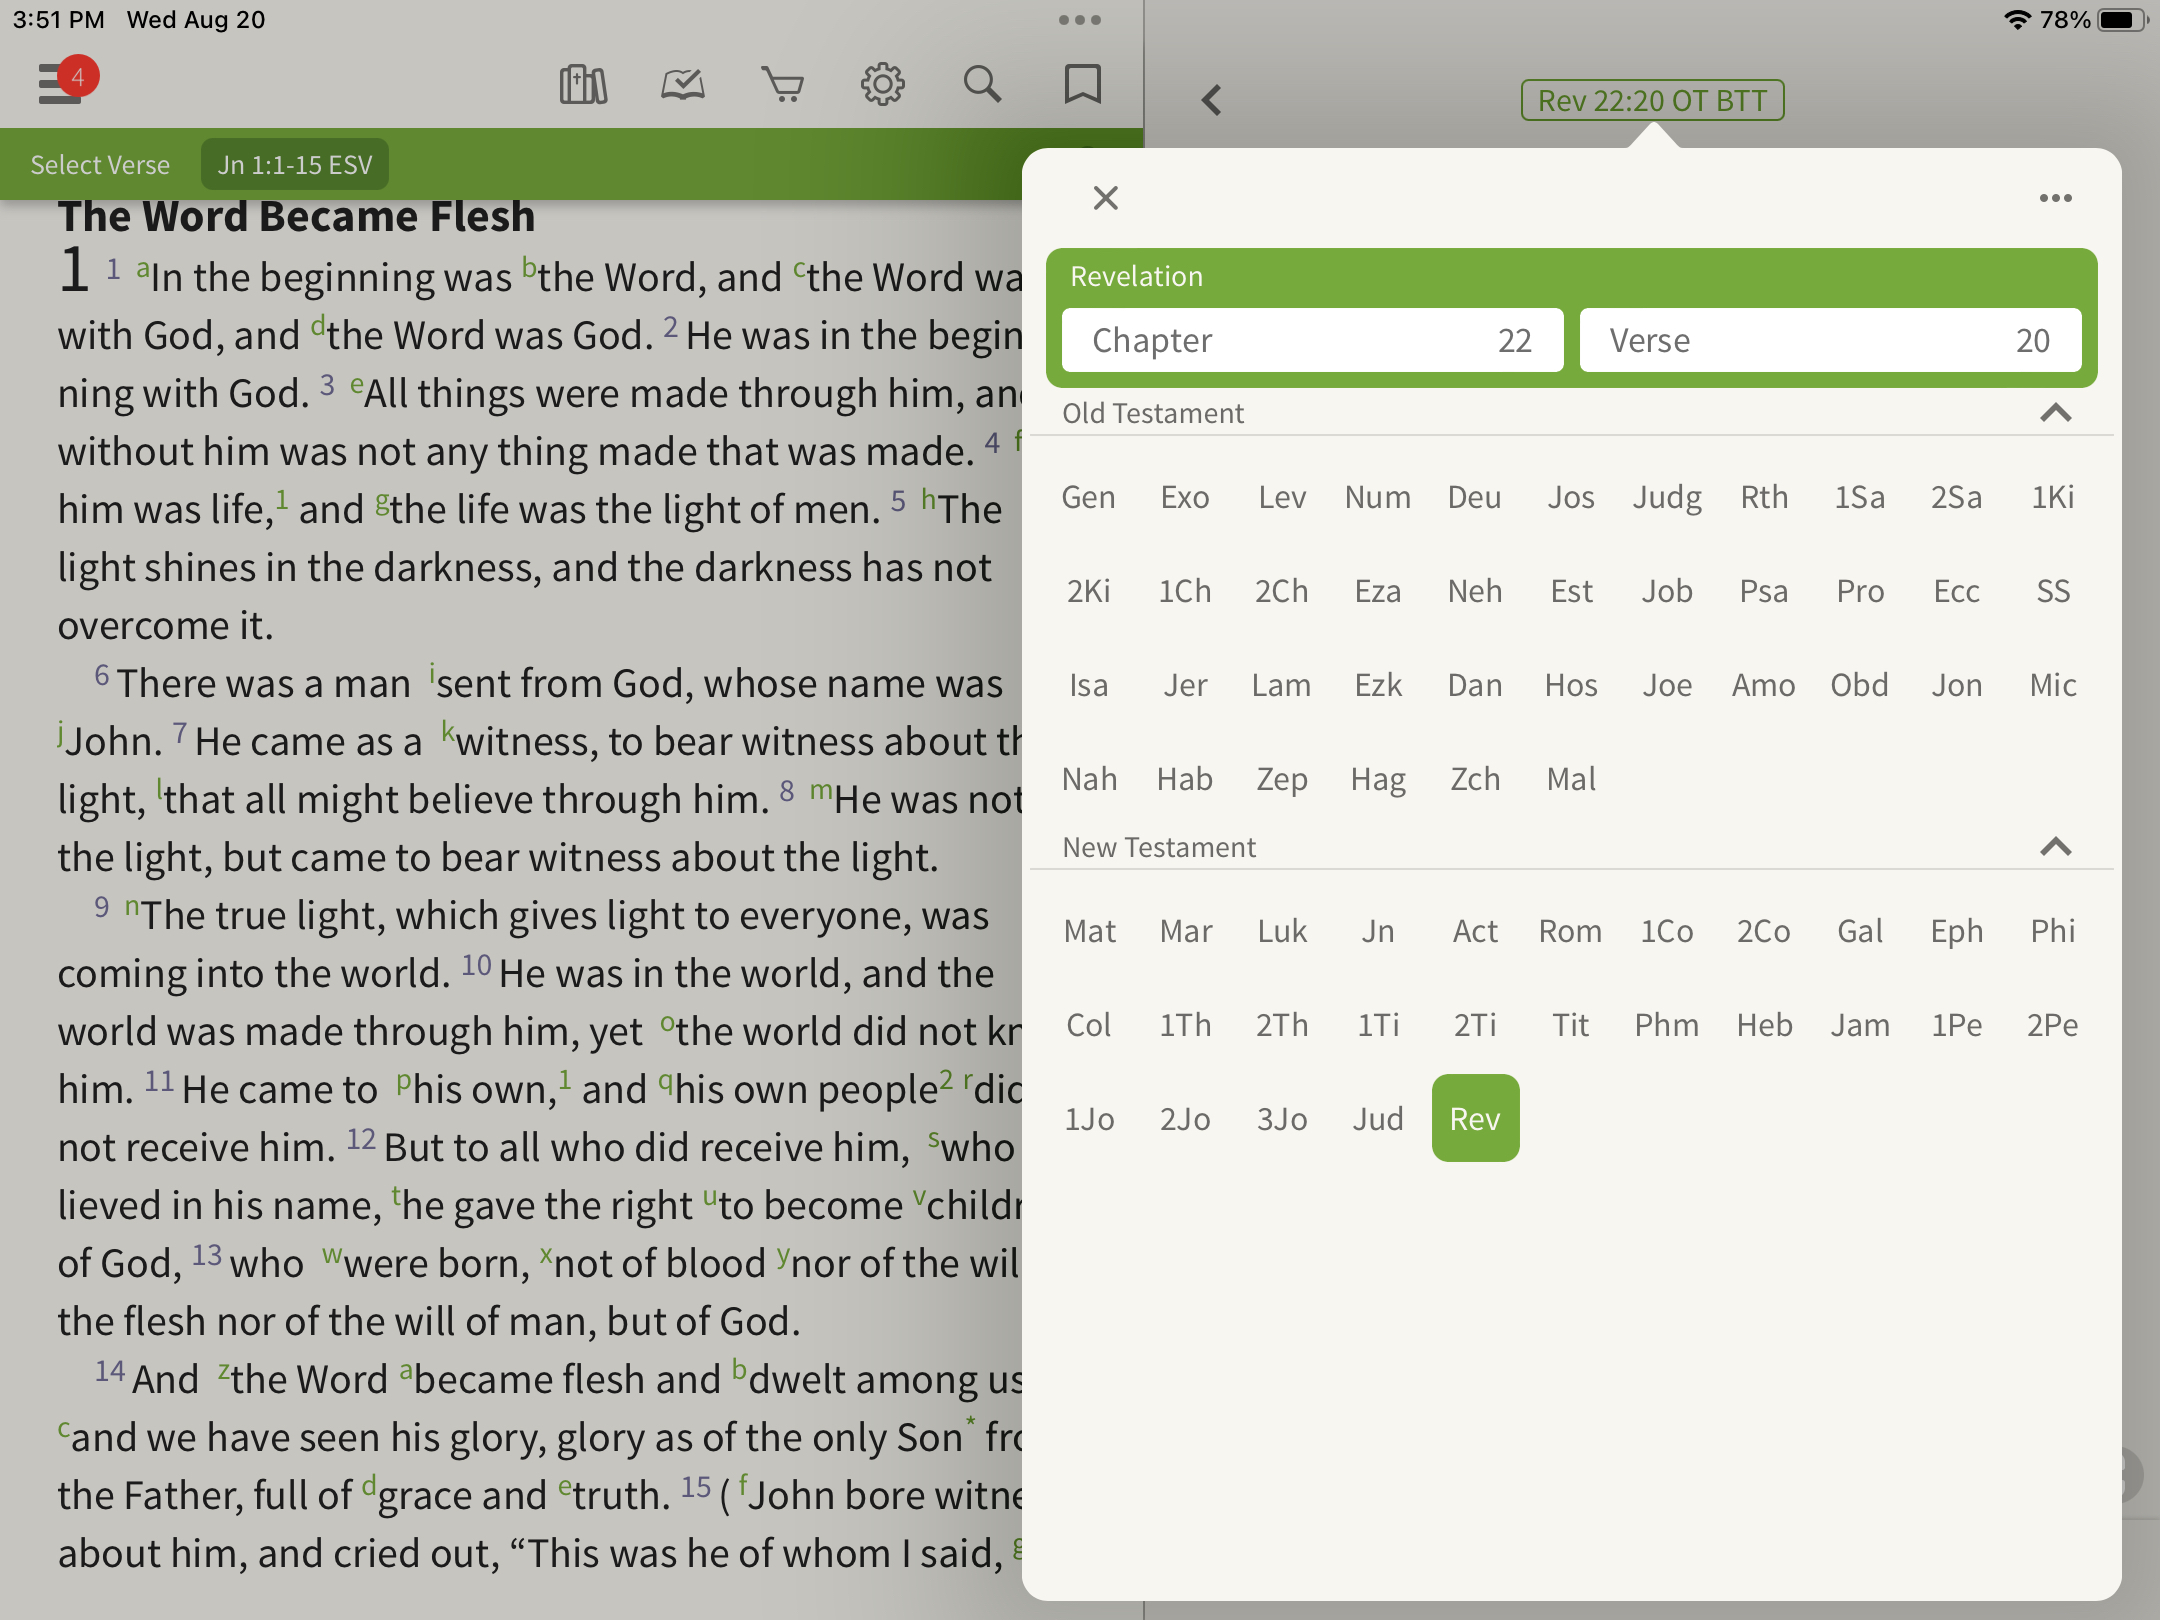Open the Rev 22:20 OT BTT reference selector
The height and width of the screenshot is (1620, 2160).
pyautogui.click(x=1652, y=100)
